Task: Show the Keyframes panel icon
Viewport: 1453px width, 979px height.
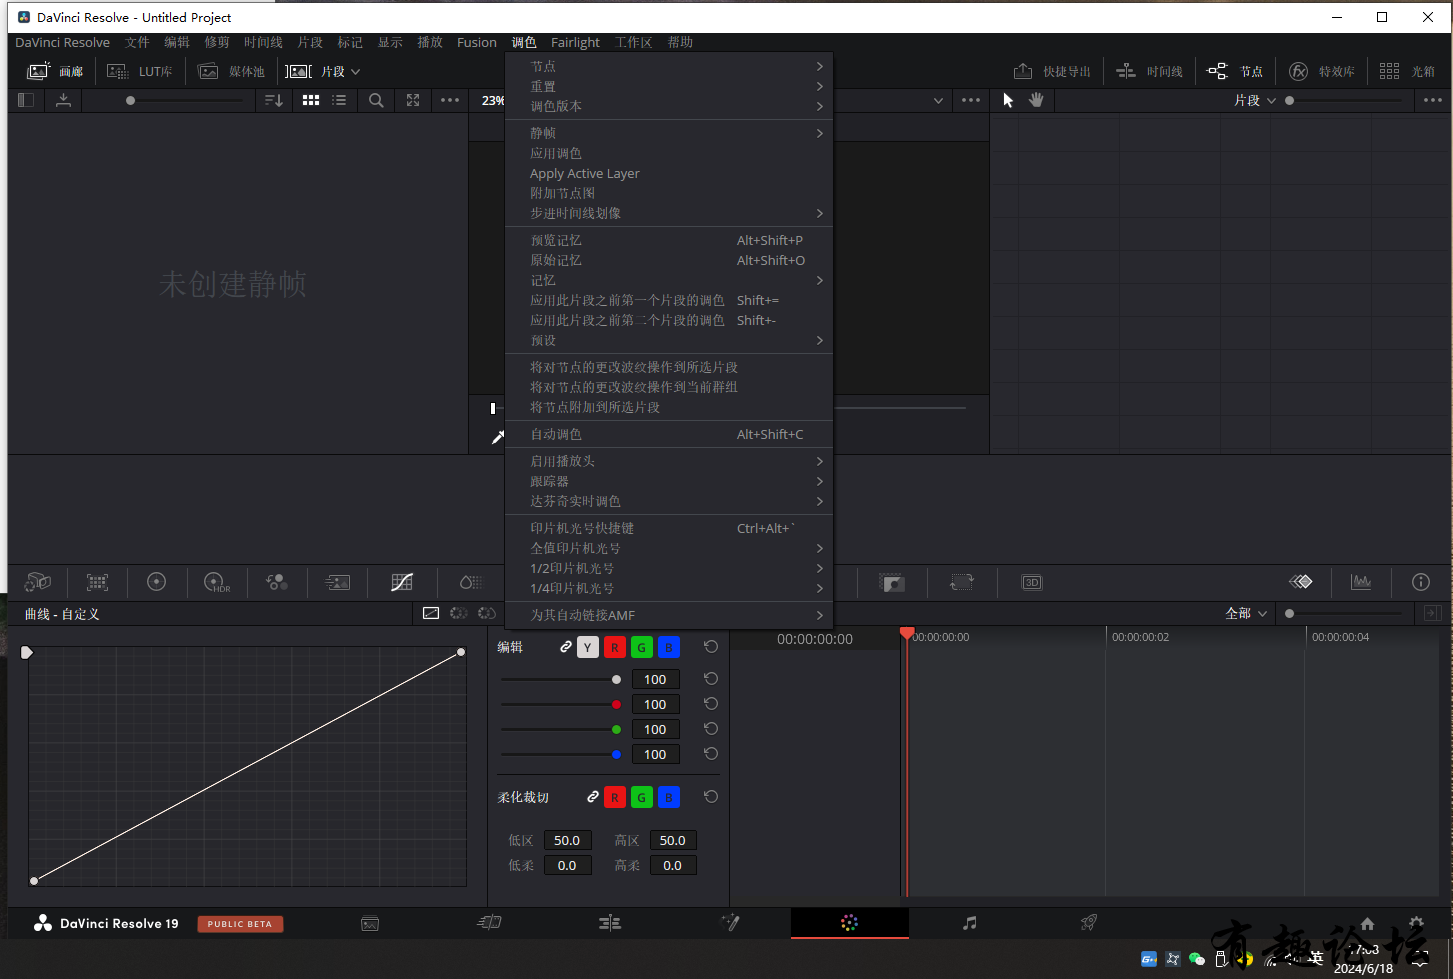Action: [x=1300, y=582]
